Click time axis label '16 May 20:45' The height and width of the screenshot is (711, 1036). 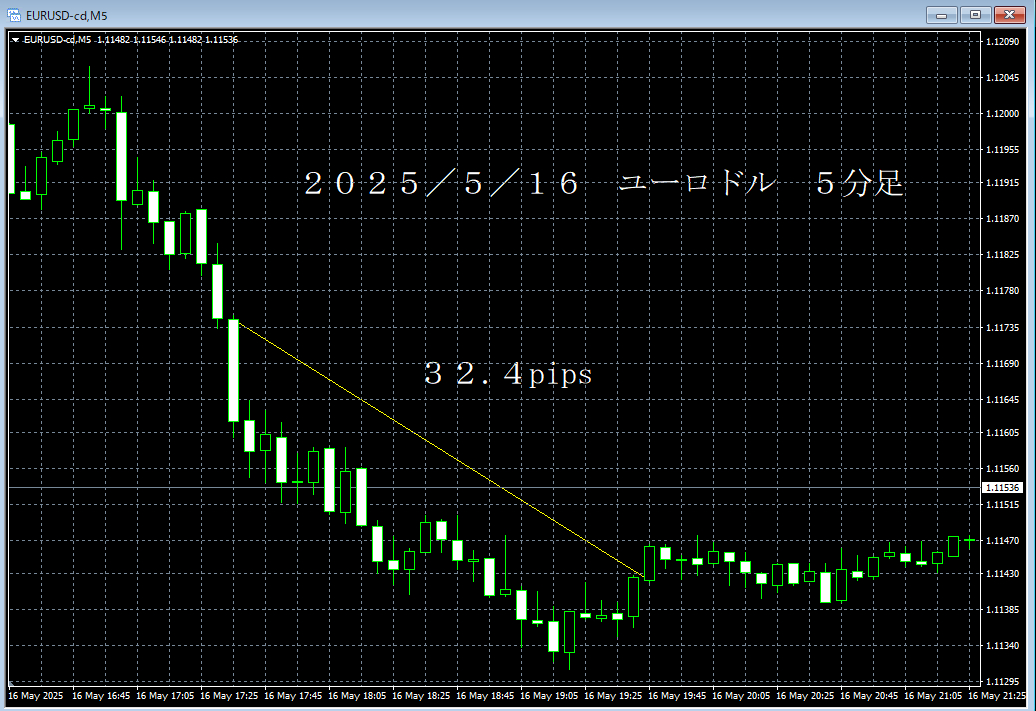click(x=870, y=696)
